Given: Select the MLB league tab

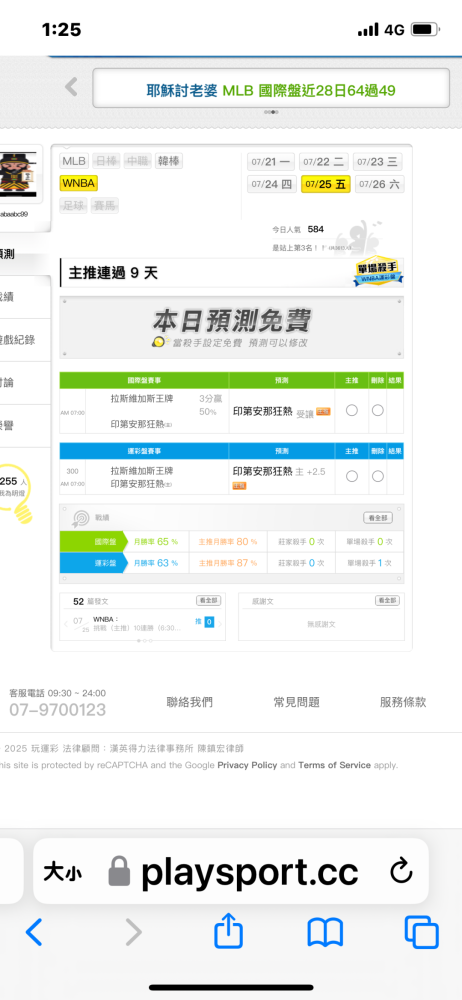Looking at the screenshot, I should tap(74, 161).
